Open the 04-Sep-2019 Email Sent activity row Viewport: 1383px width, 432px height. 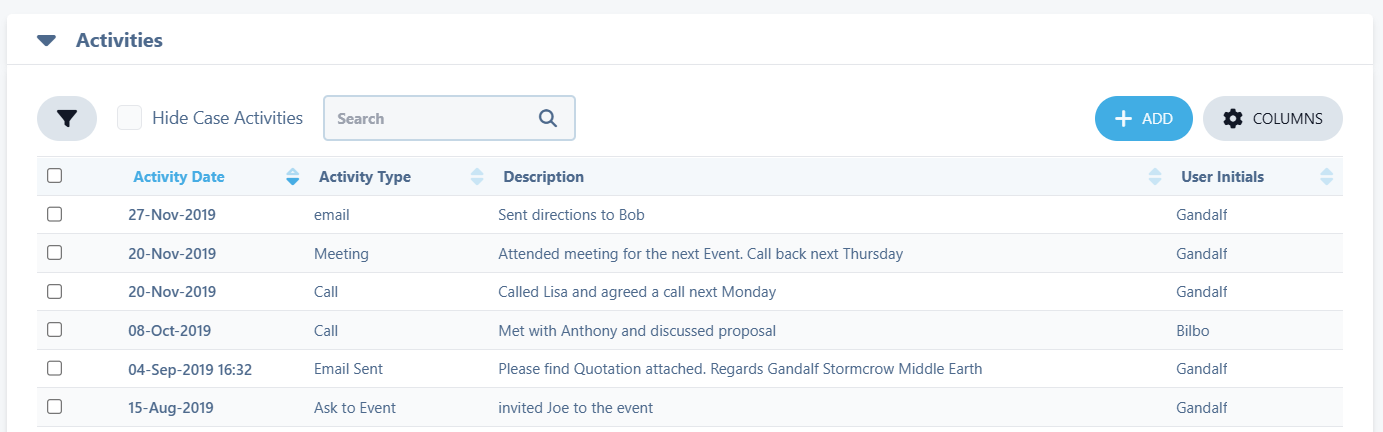[739, 369]
